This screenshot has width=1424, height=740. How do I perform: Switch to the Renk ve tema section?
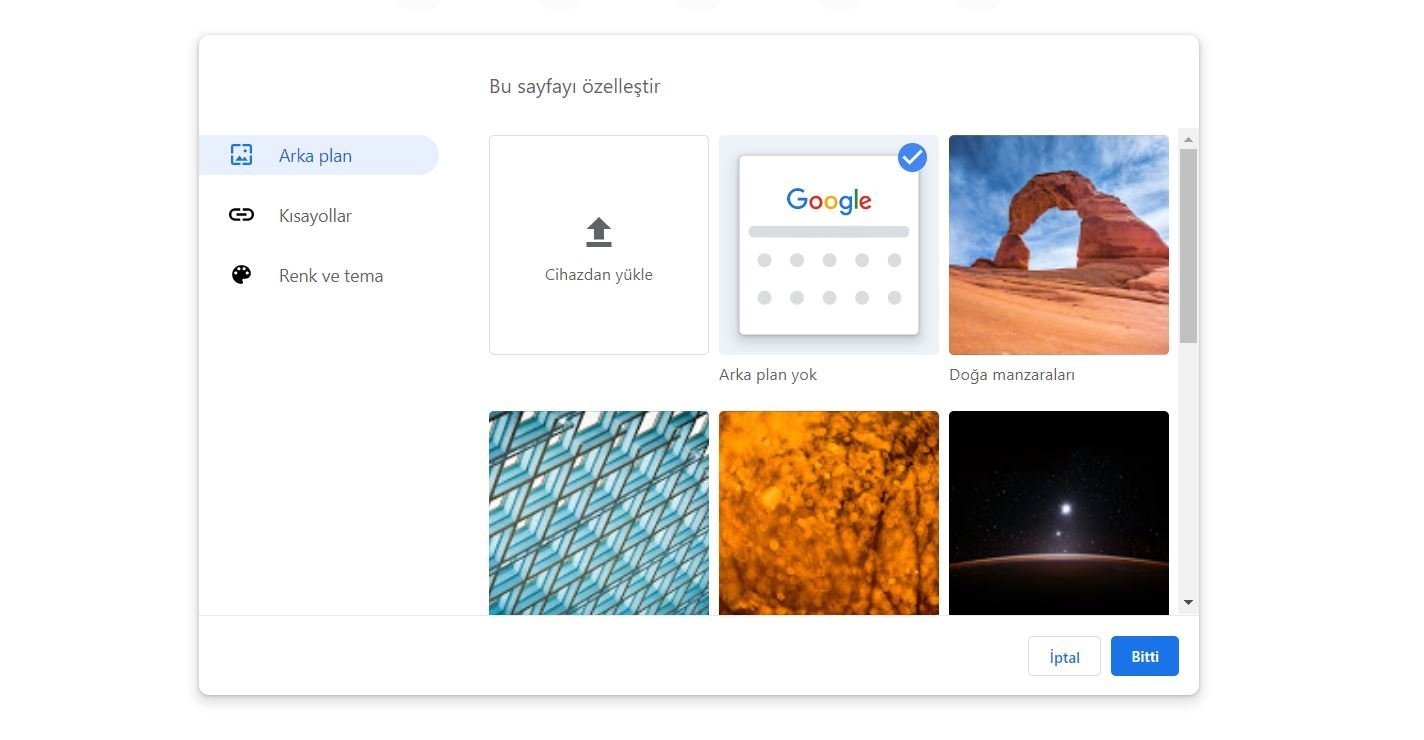(x=330, y=276)
